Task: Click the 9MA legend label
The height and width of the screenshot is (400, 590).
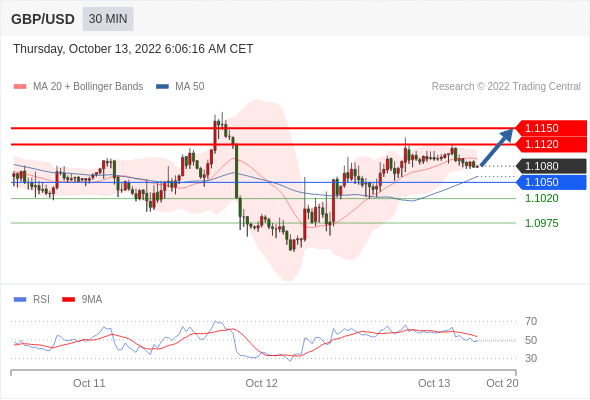Action: [x=92, y=300]
